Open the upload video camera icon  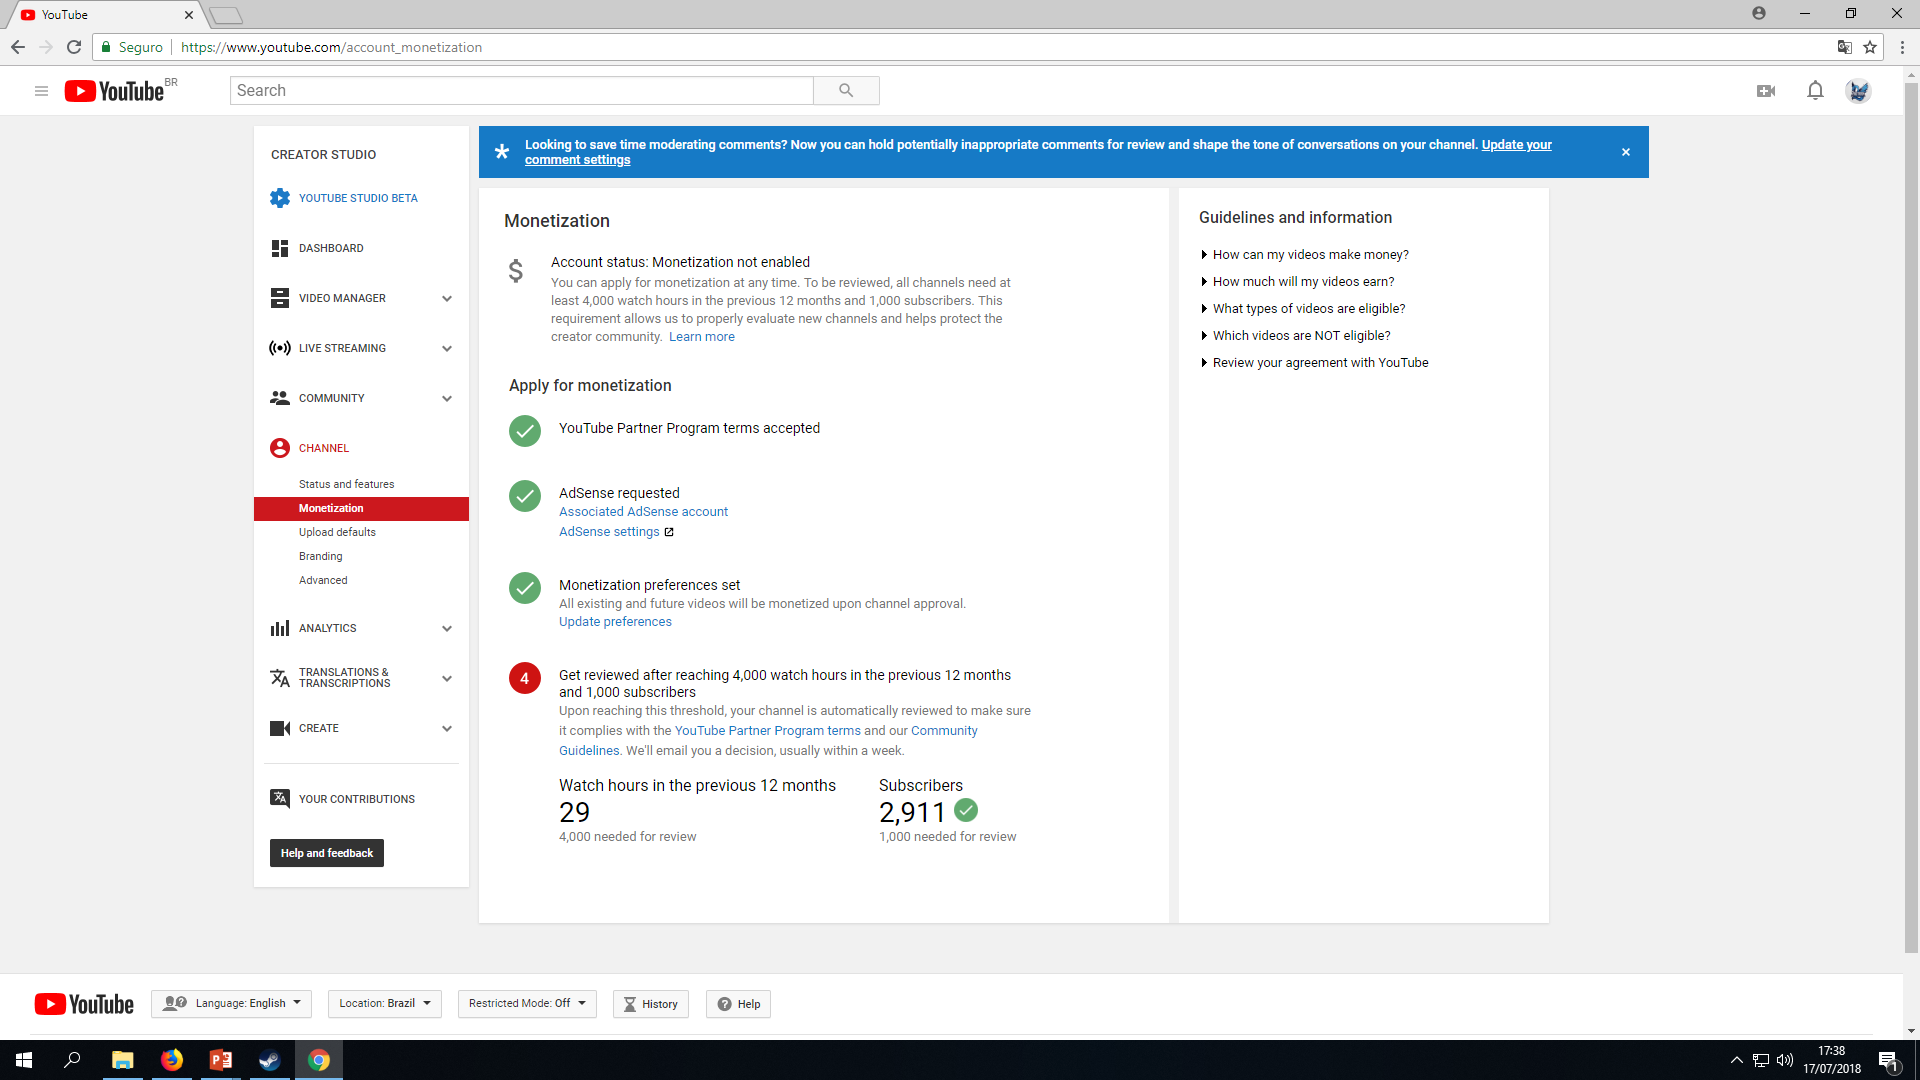pyautogui.click(x=1766, y=91)
